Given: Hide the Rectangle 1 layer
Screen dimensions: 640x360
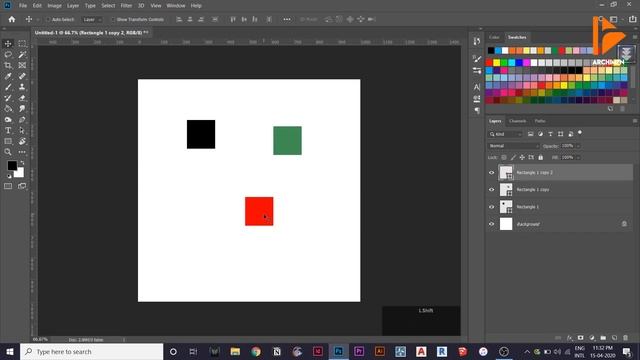Looking at the screenshot, I should pos(491,207).
